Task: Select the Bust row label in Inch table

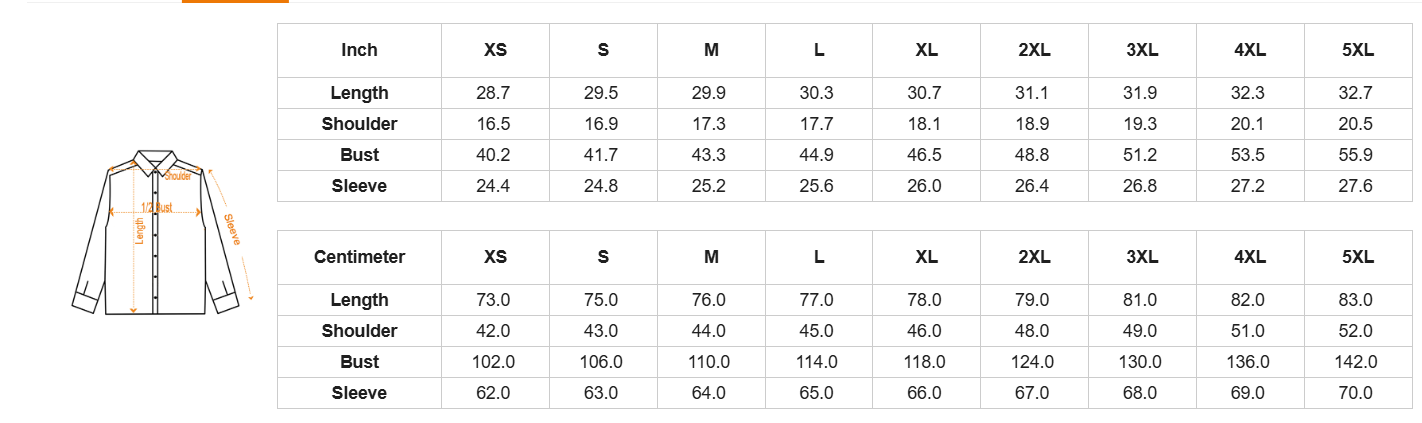Action: click(359, 155)
